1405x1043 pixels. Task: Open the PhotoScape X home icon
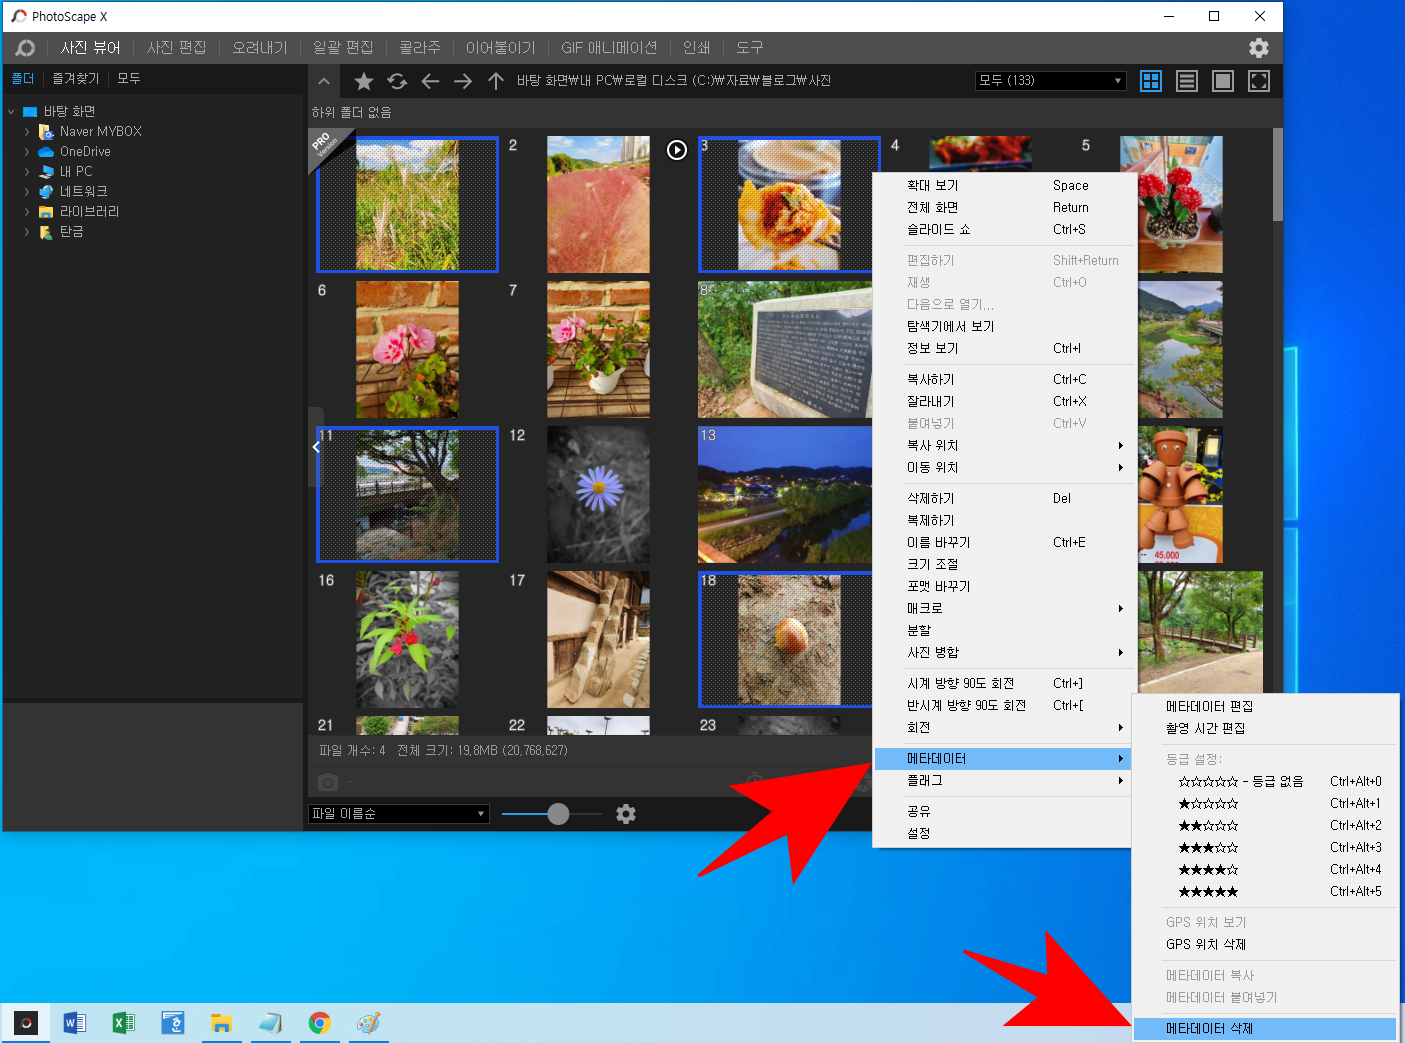coord(25,48)
